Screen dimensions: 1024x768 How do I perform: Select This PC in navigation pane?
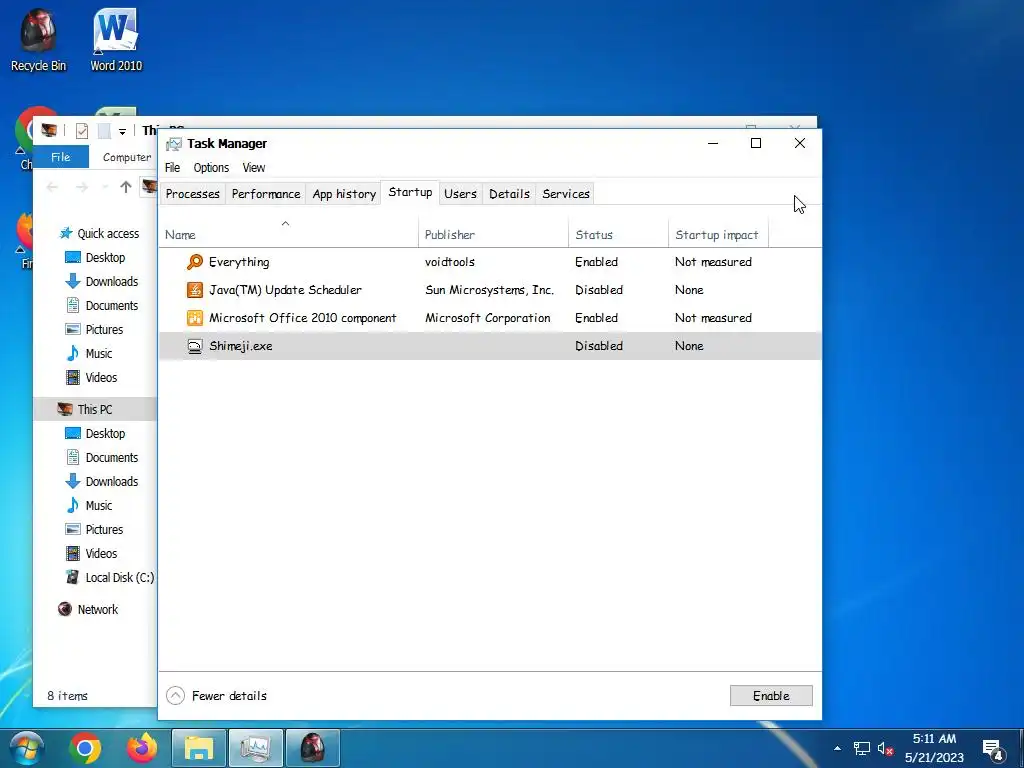95,409
